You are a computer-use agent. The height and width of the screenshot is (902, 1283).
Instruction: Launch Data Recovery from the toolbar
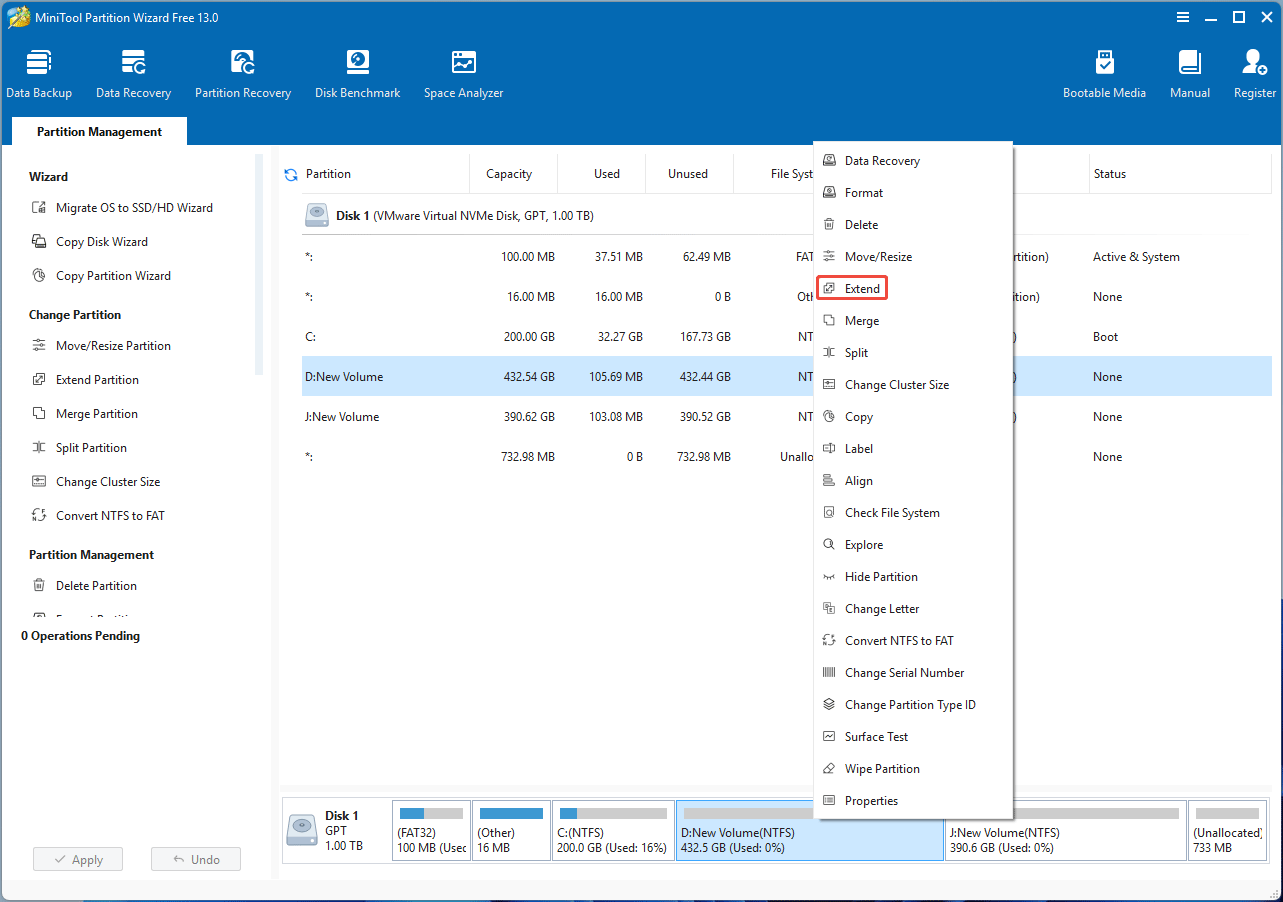point(133,73)
